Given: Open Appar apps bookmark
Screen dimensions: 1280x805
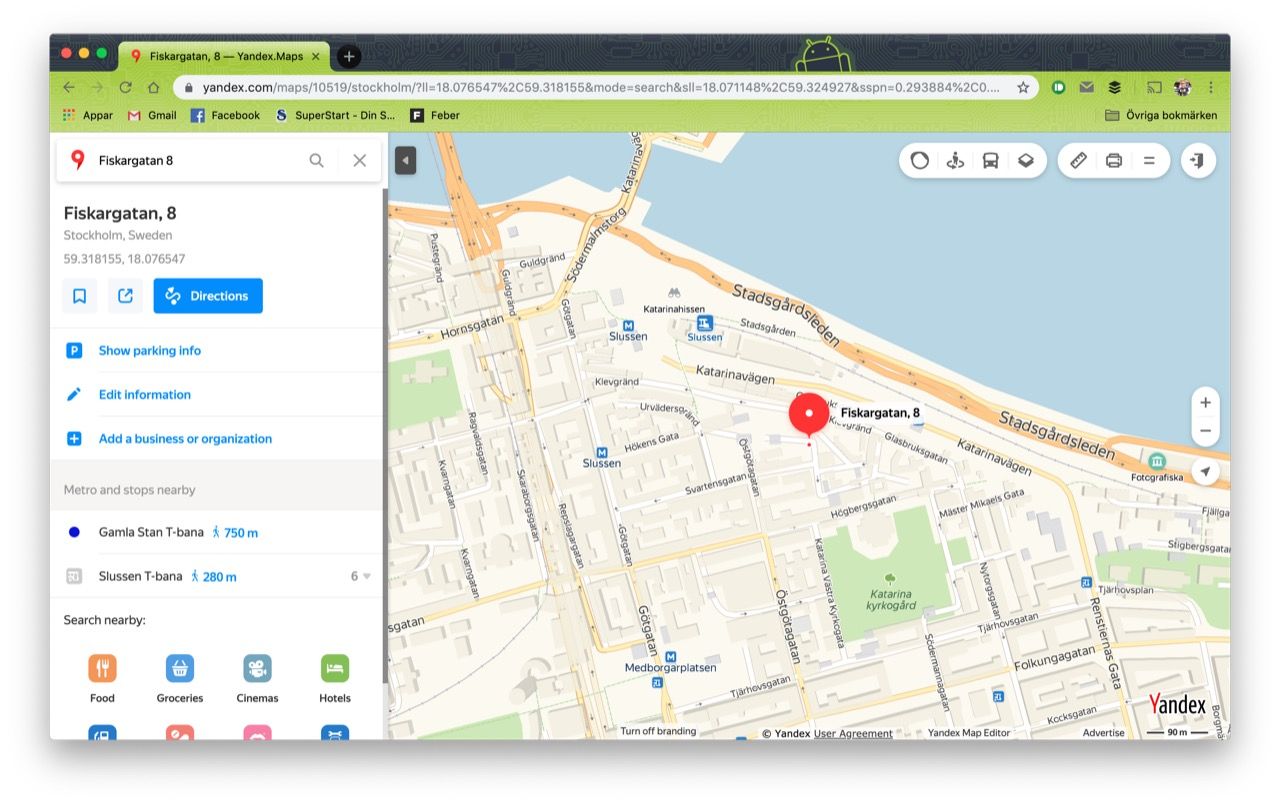Looking at the screenshot, I should click(88, 115).
